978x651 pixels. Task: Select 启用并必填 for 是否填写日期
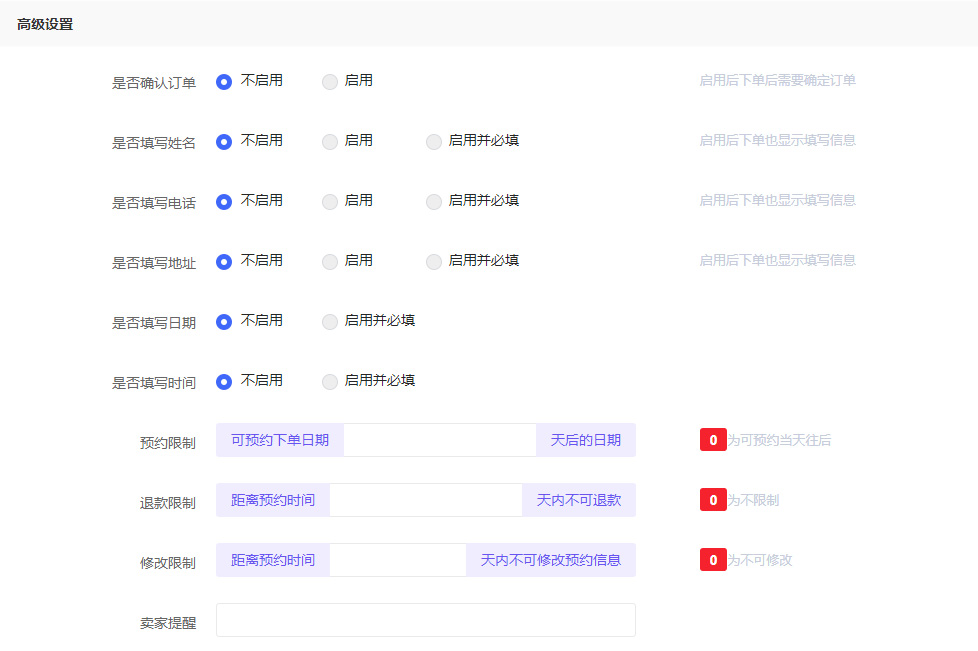[x=330, y=322]
